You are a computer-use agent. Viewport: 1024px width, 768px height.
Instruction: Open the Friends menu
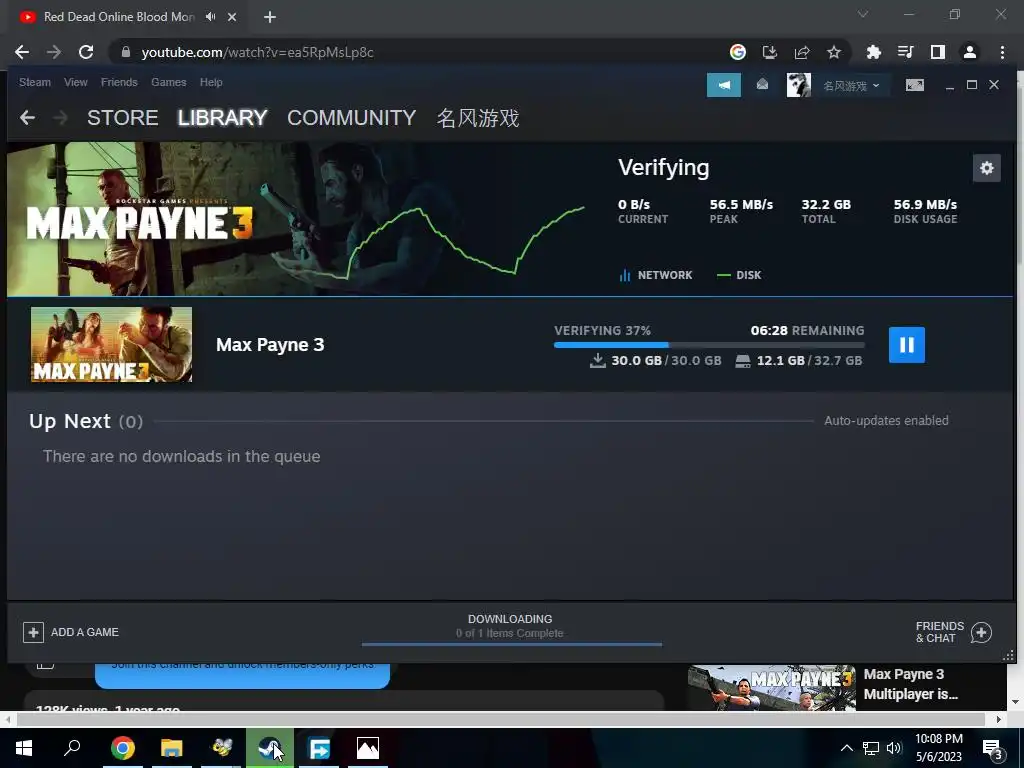pyautogui.click(x=119, y=82)
